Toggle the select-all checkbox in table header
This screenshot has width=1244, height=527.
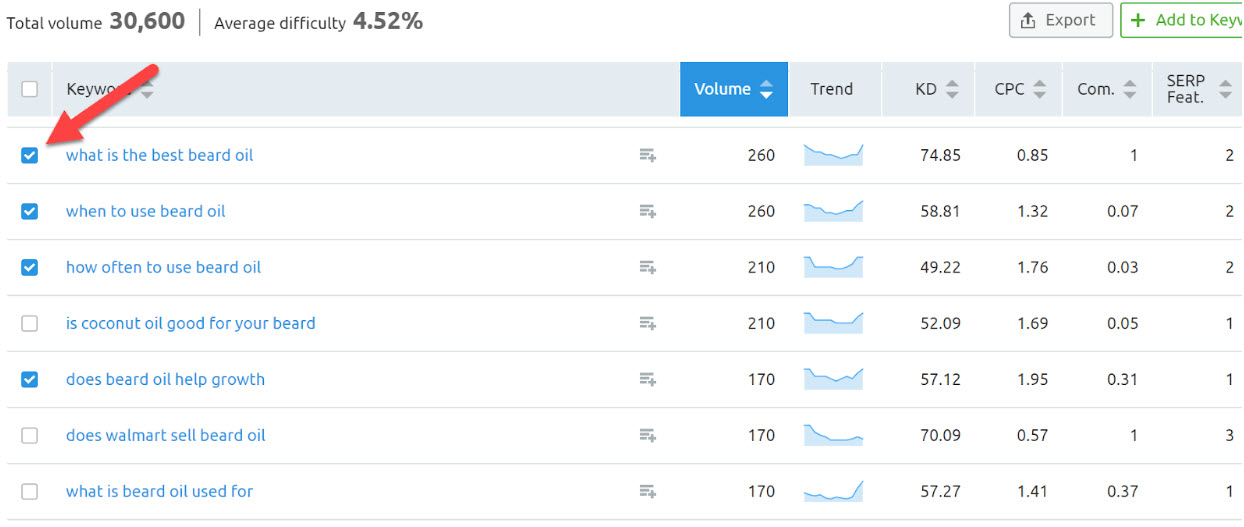[x=30, y=89]
